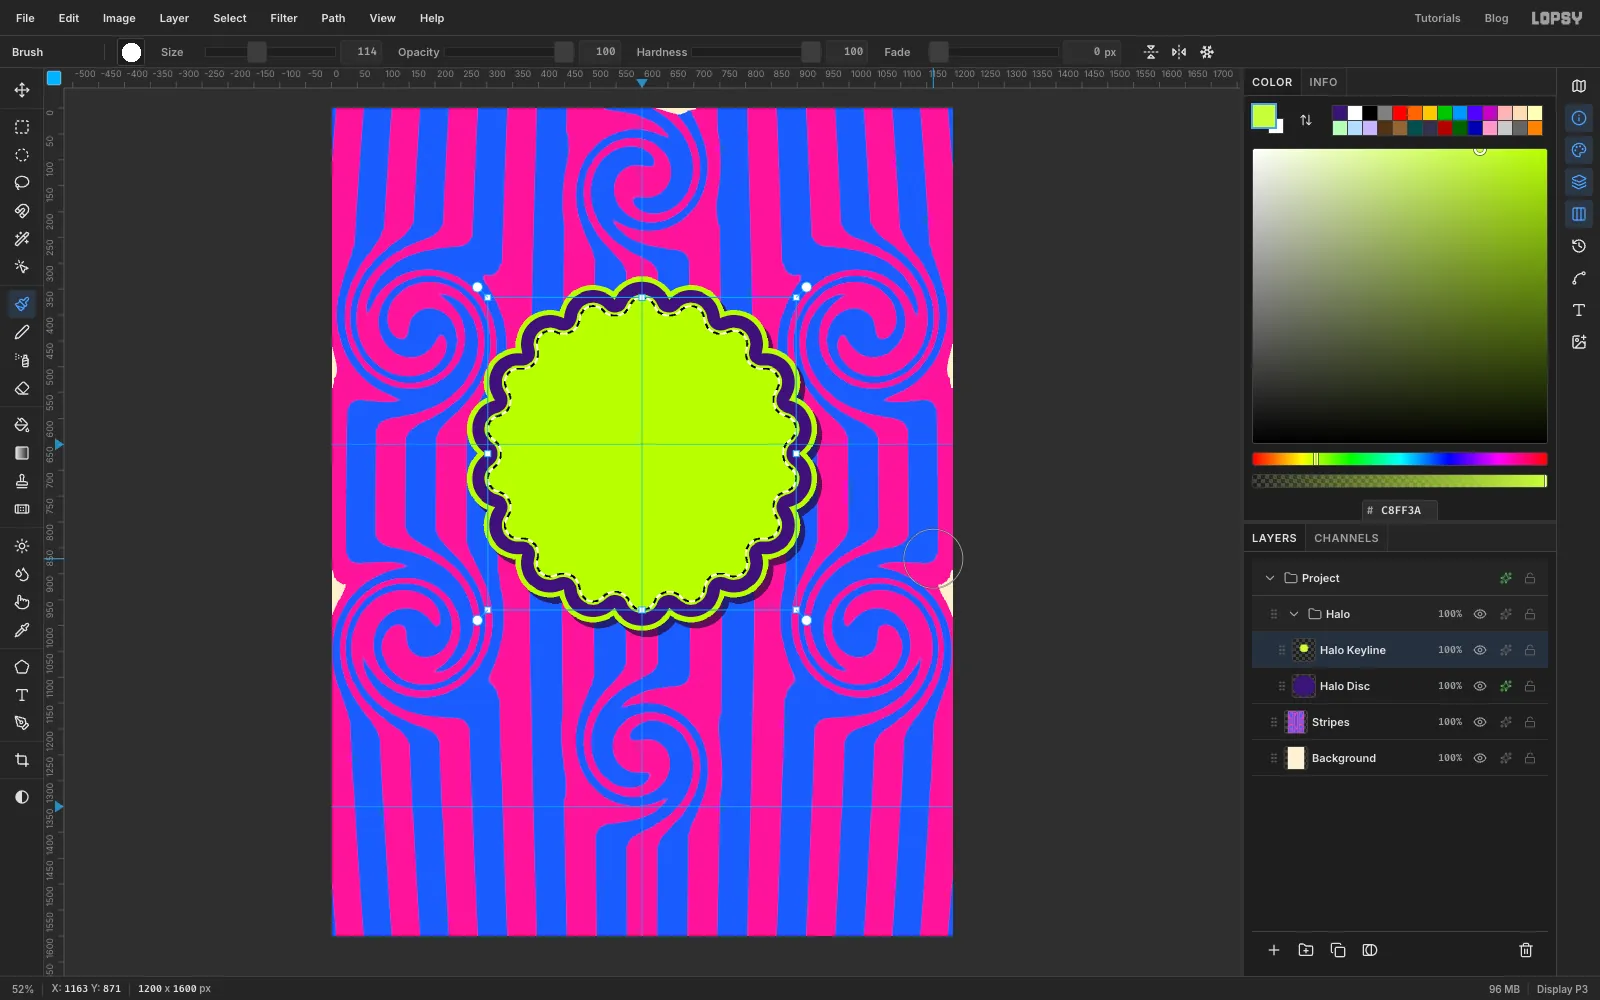Click the hex color field C8FF3A
Image resolution: width=1600 pixels, height=1000 pixels.
(1400, 510)
